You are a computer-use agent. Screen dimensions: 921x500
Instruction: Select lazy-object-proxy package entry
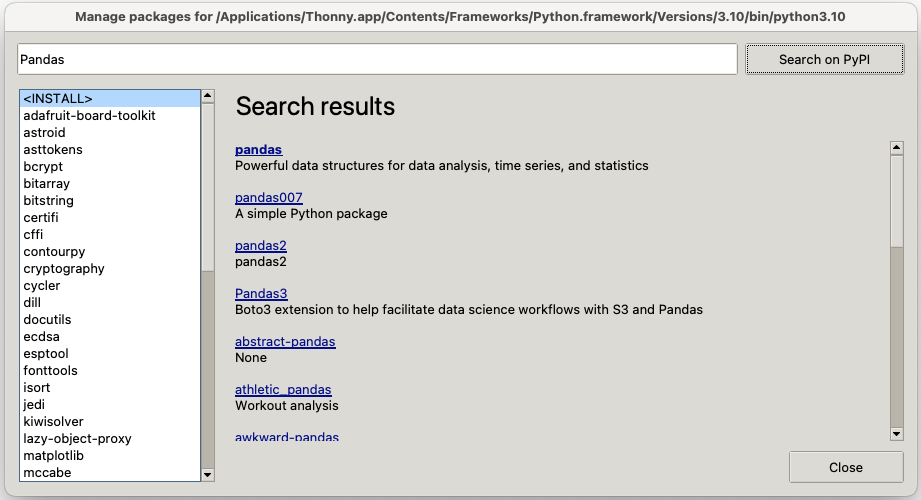(x=110, y=439)
